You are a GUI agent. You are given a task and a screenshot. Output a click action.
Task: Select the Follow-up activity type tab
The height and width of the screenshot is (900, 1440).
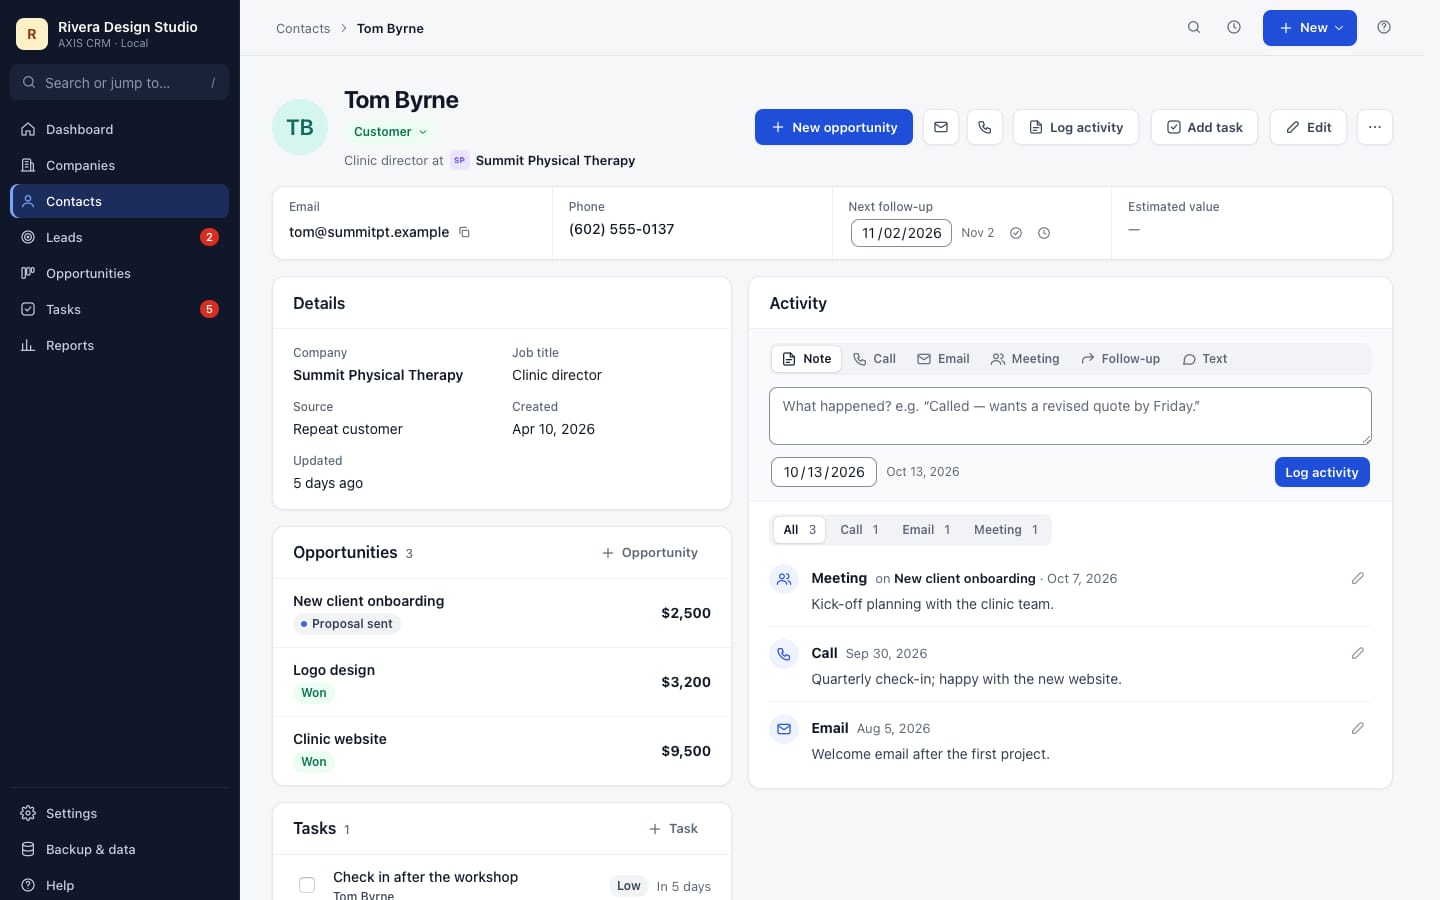[1120, 359]
